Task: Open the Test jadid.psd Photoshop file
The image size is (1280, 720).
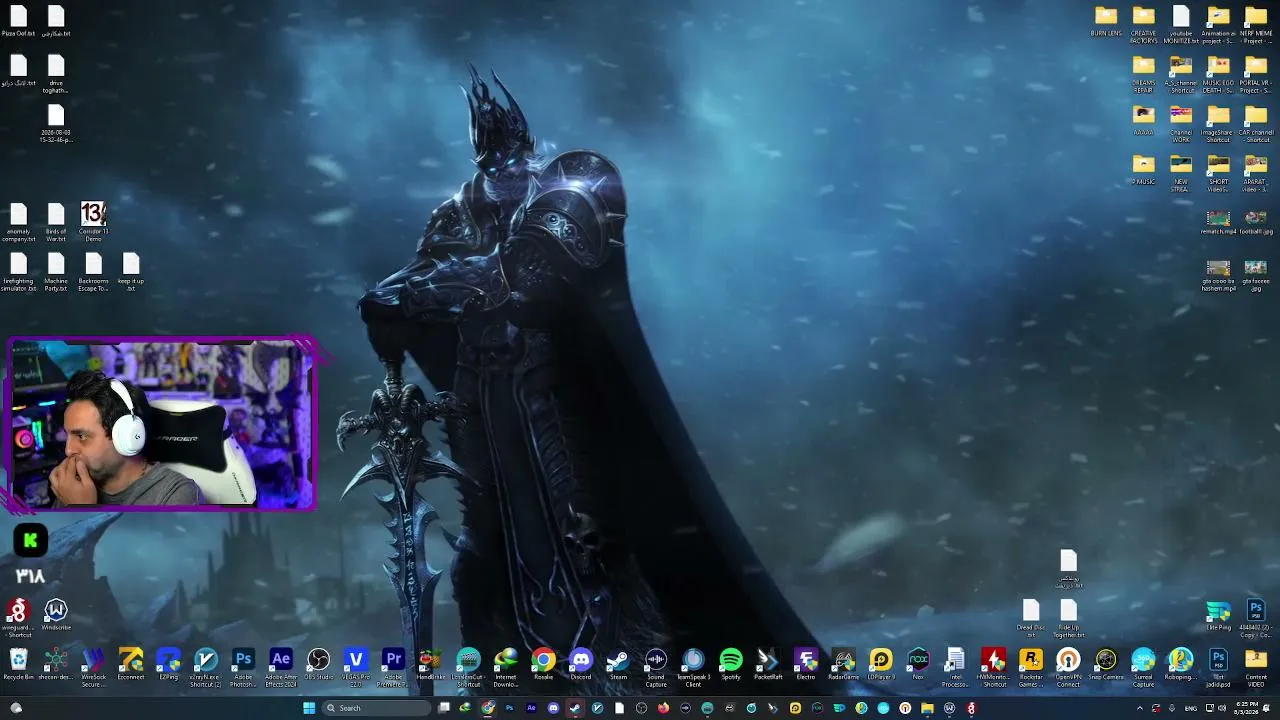Action: coord(1218,667)
